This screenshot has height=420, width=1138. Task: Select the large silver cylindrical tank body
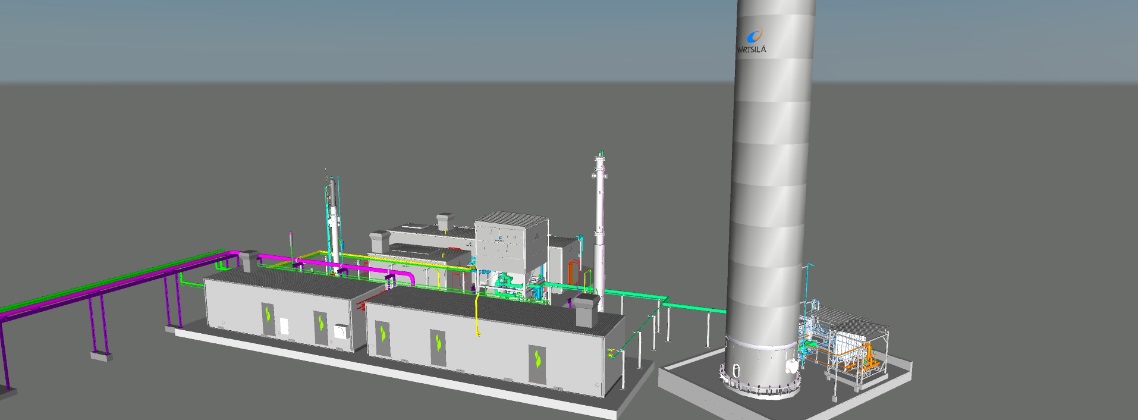[x=770, y=200]
